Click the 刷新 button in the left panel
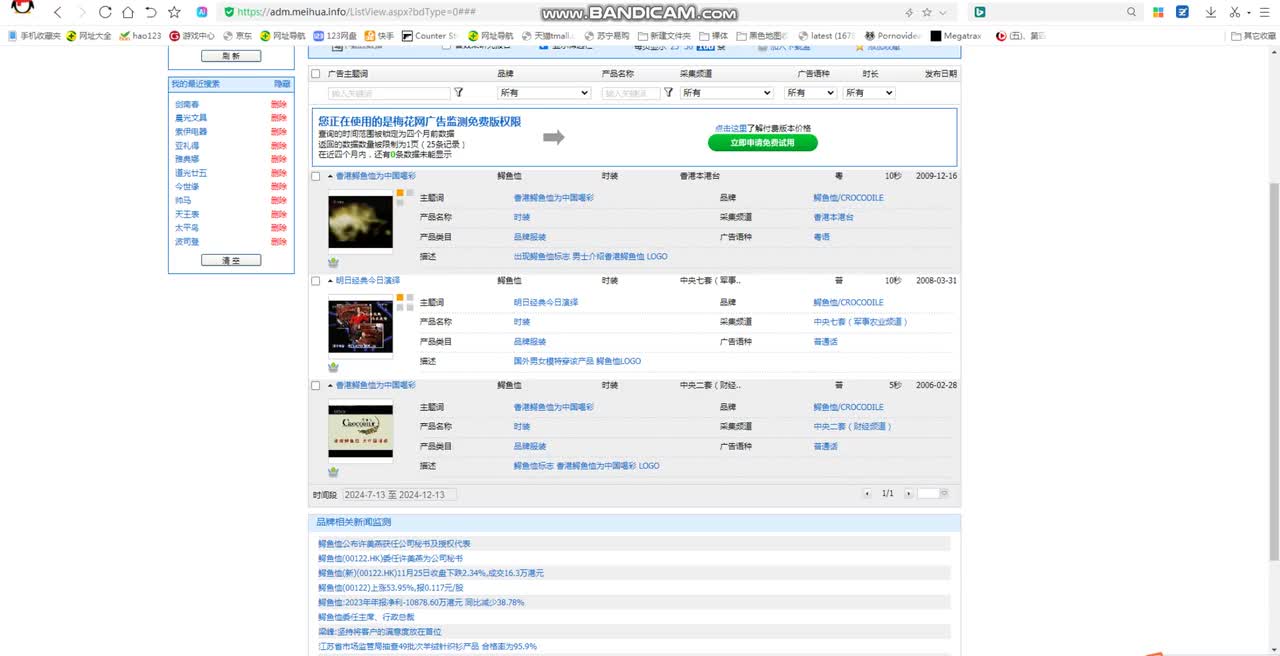Image resolution: width=1280 pixels, height=656 pixels. (x=231, y=56)
